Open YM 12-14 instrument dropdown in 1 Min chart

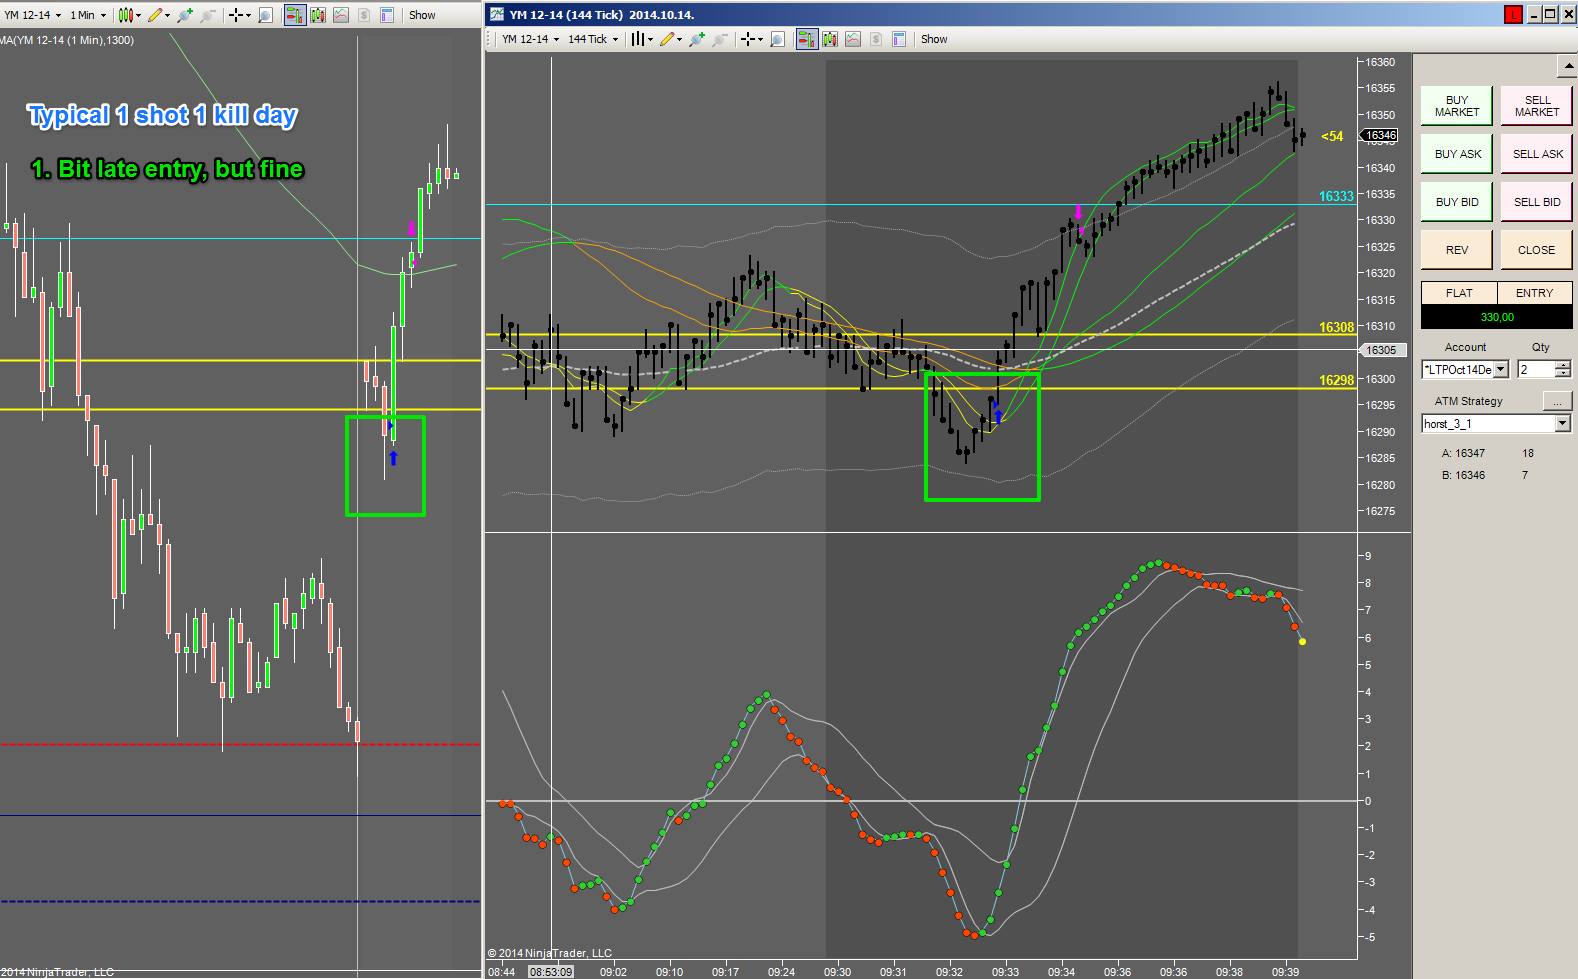pos(33,15)
